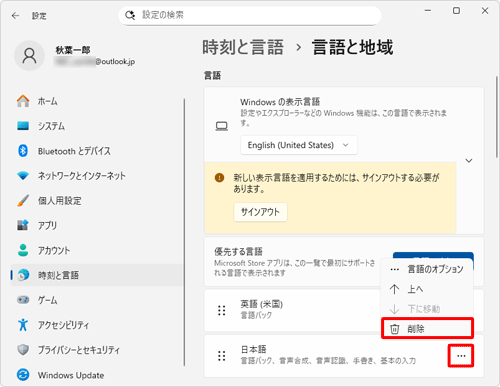Click the 優先する言語 heading
Viewport: 500px width, 387px height.
click(x=238, y=251)
